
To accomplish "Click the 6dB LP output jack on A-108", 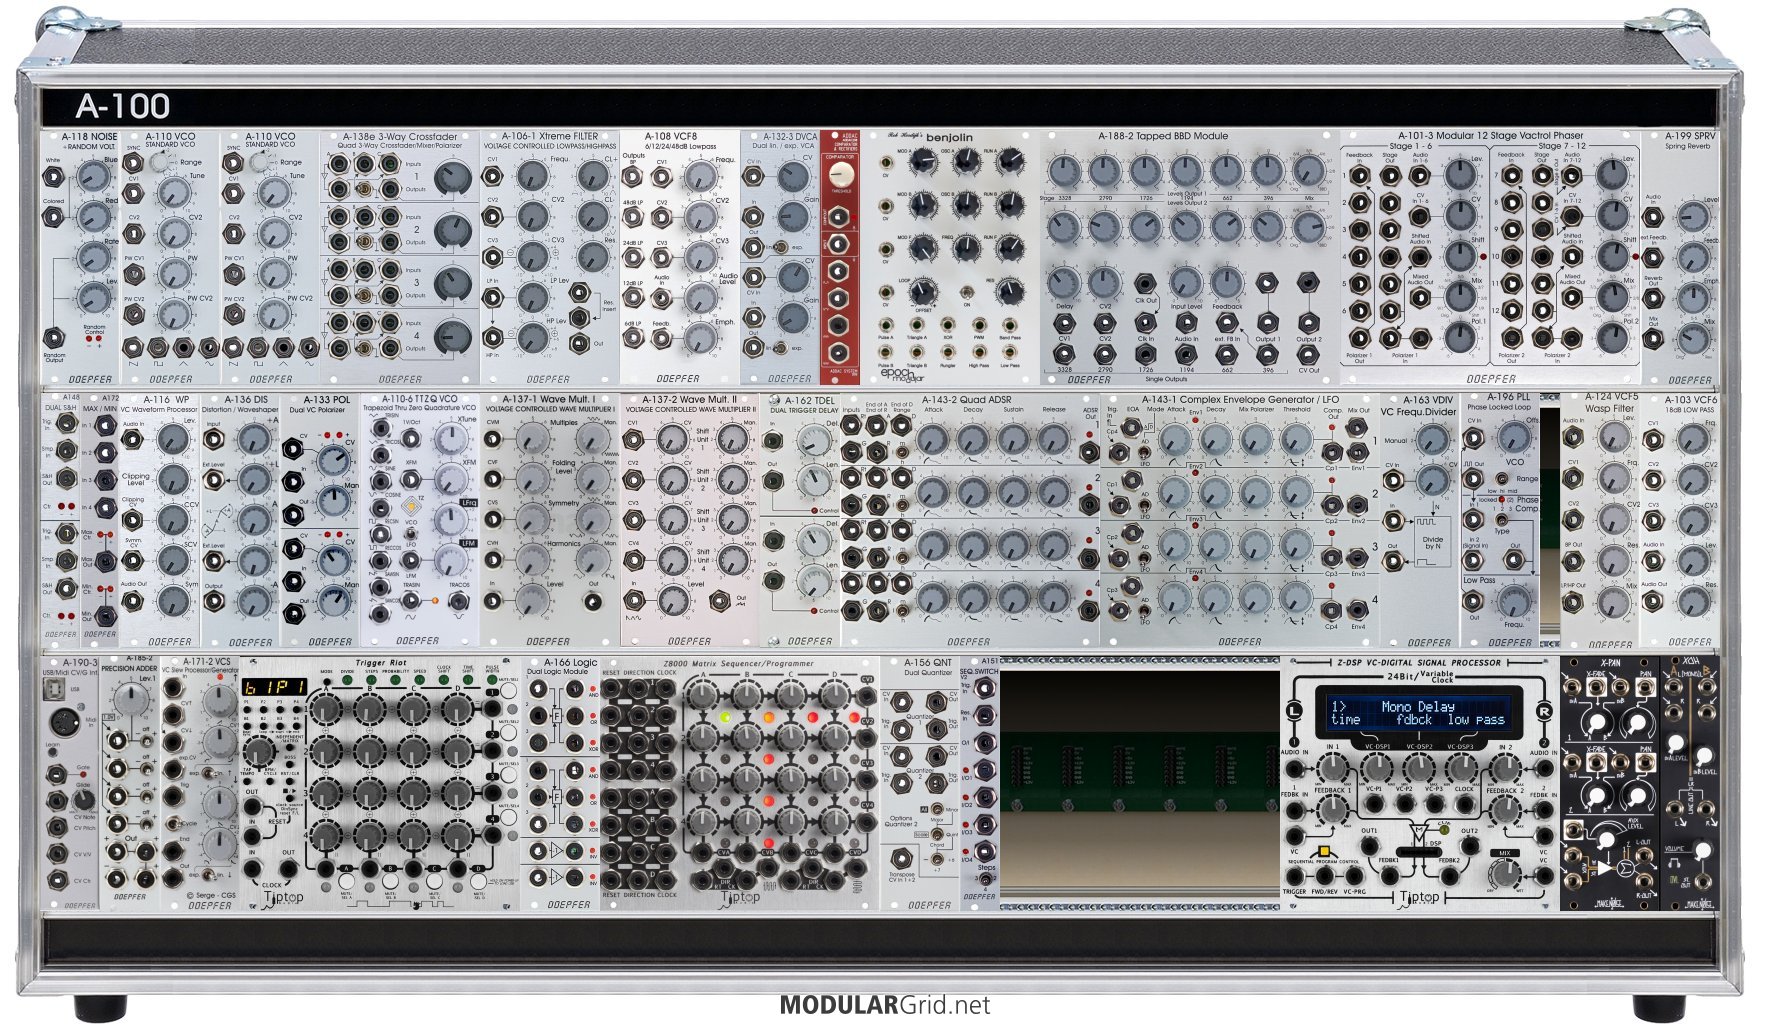I will (x=632, y=338).
